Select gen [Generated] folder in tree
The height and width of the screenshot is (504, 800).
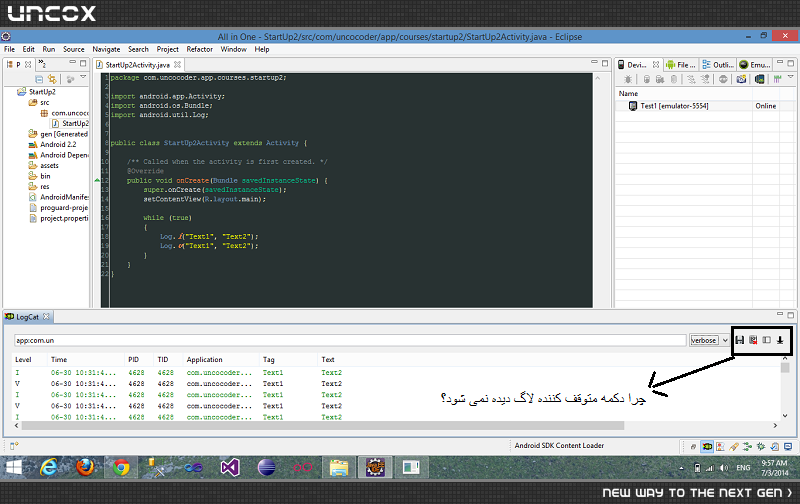pyautogui.click(x=58, y=134)
